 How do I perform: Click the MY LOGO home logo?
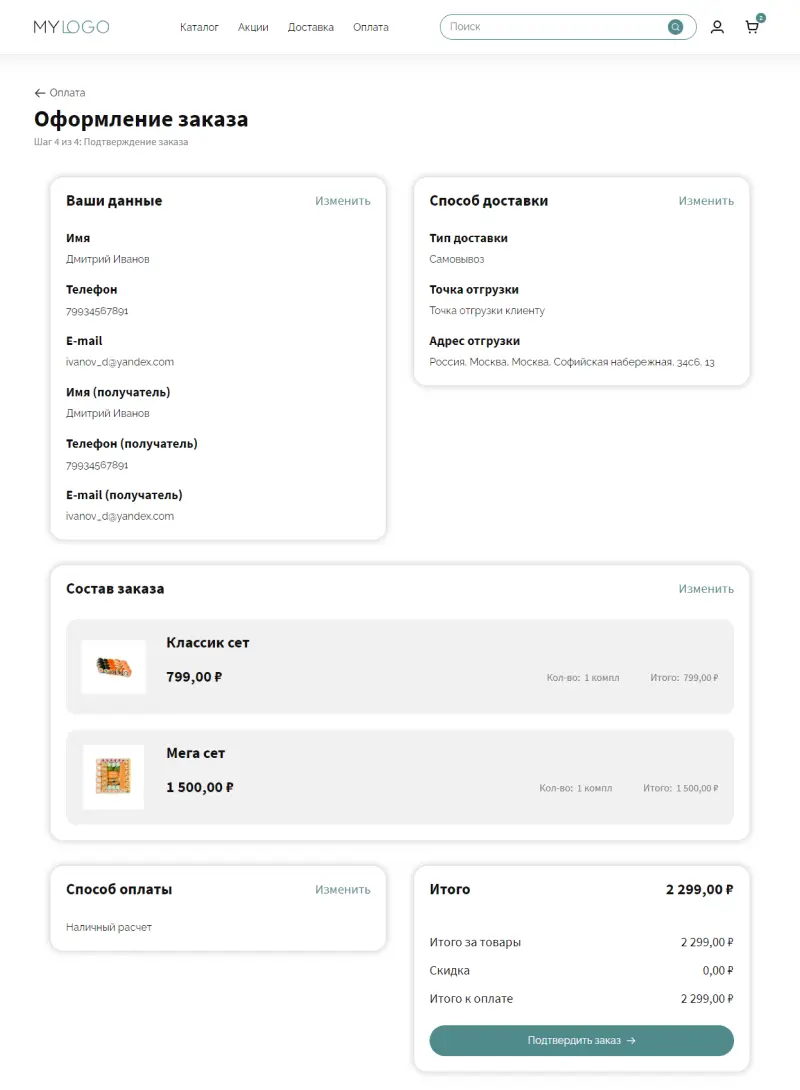click(71, 27)
